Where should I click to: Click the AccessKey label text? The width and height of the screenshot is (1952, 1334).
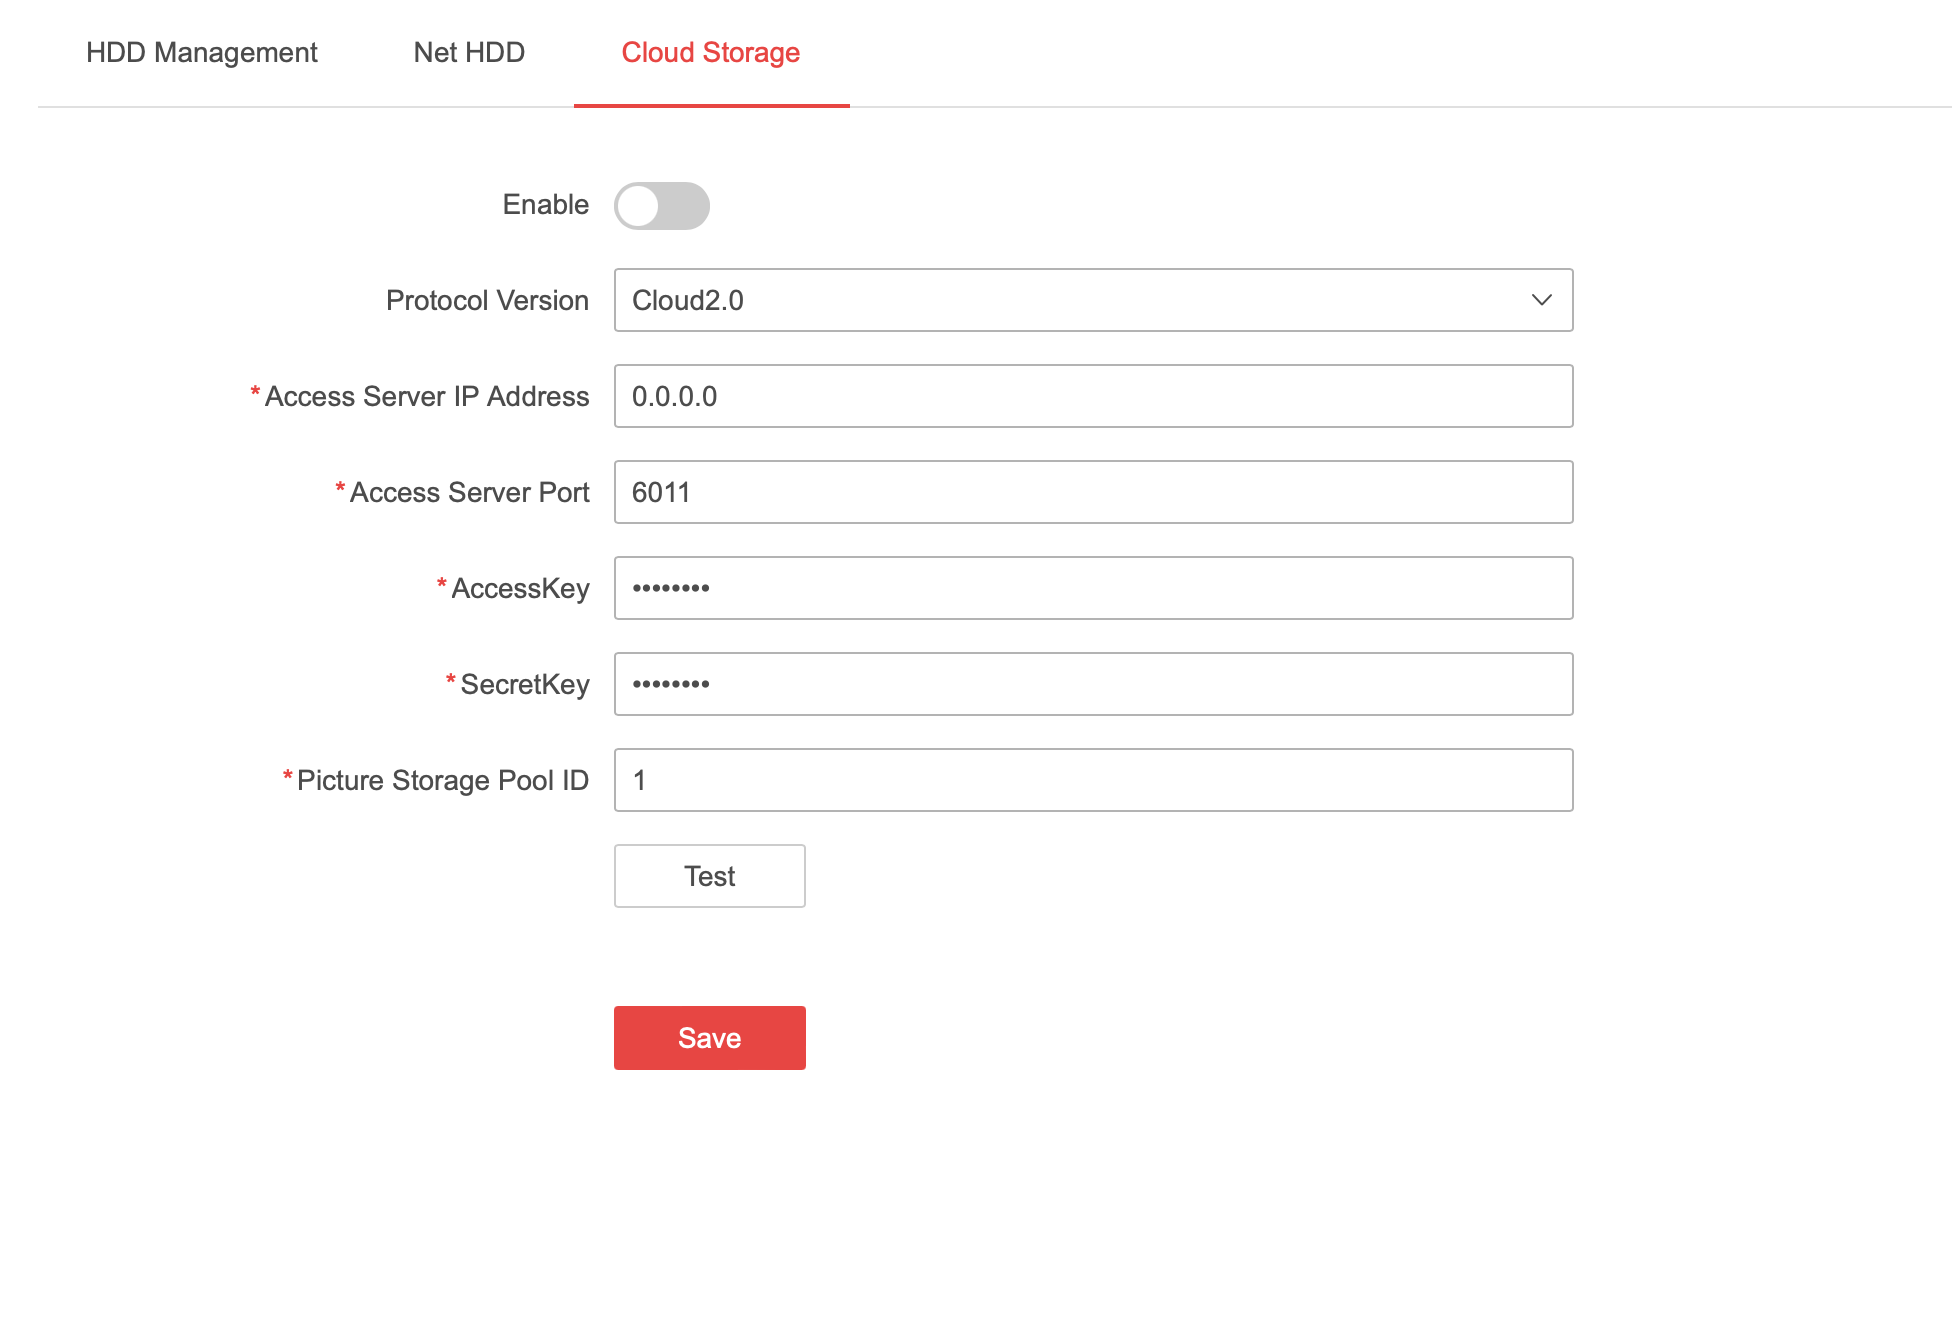pos(520,589)
